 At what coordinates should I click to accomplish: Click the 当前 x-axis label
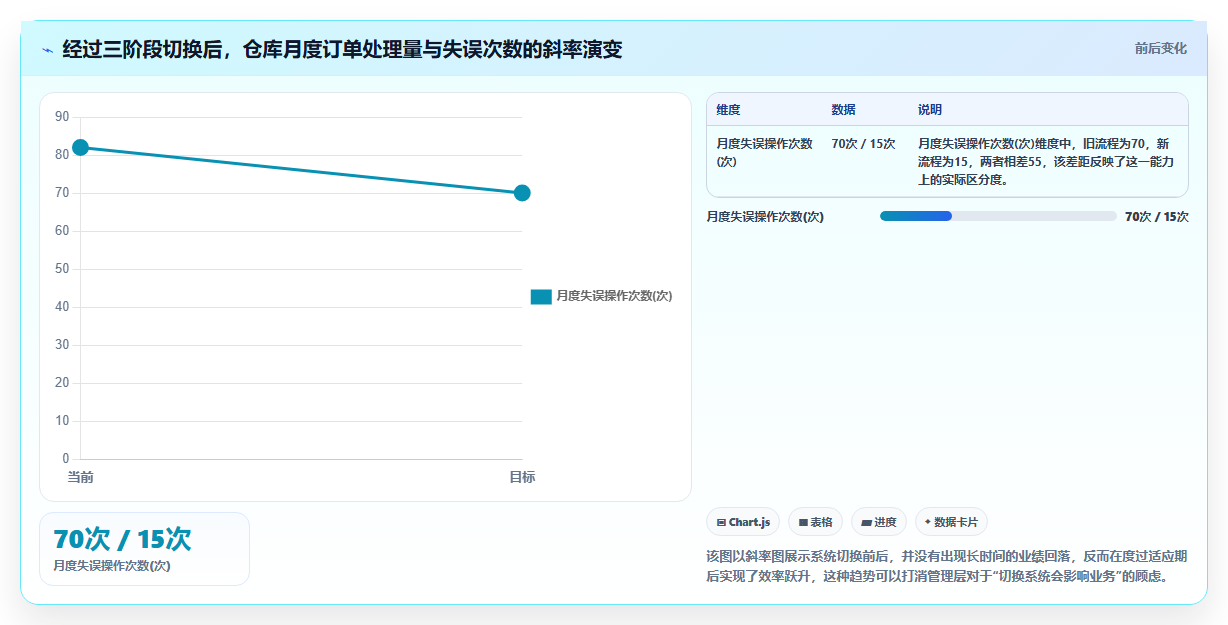coord(81,477)
